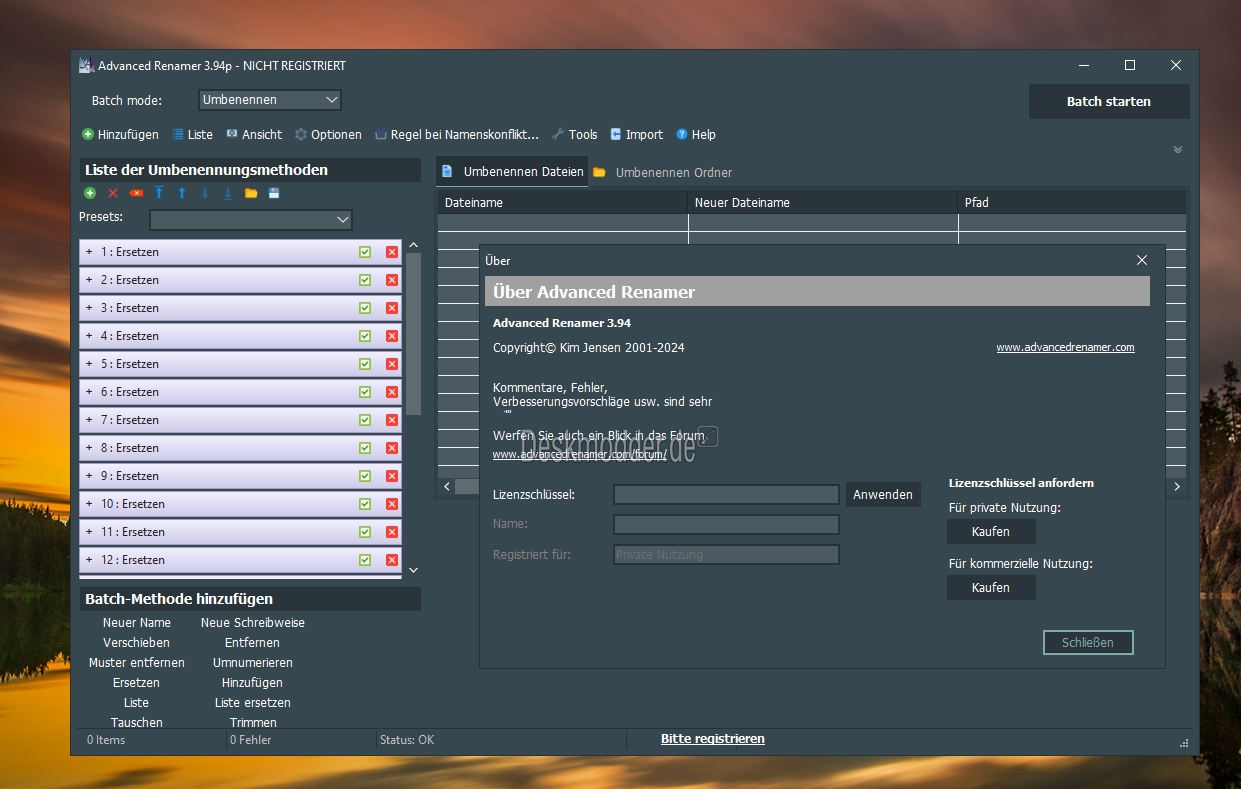Remove method 9 : Ersetzen with its red X
The image size is (1241, 789).
[x=392, y=476]
